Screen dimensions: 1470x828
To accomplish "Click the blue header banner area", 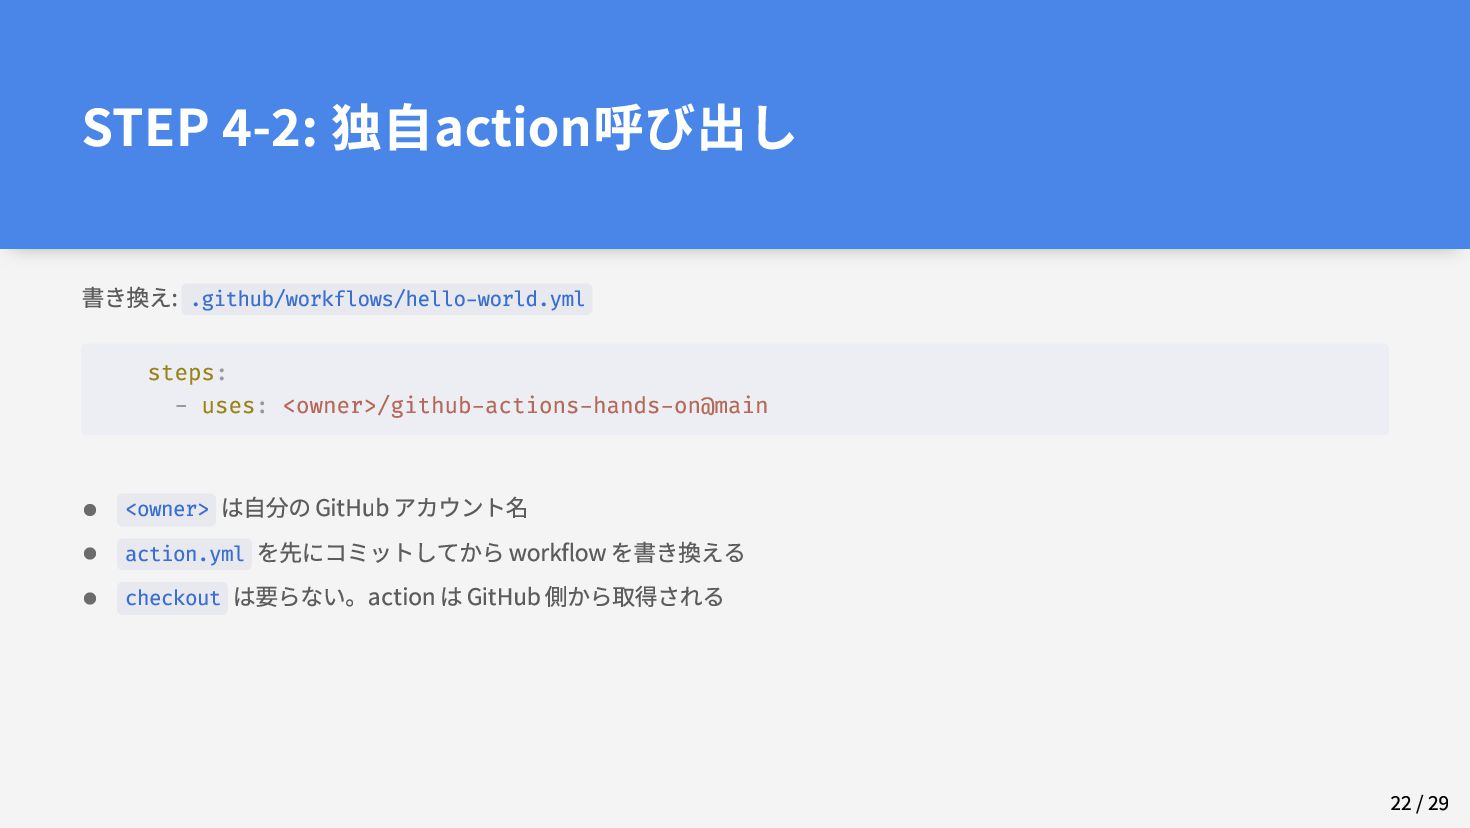I will pos(735,124).
